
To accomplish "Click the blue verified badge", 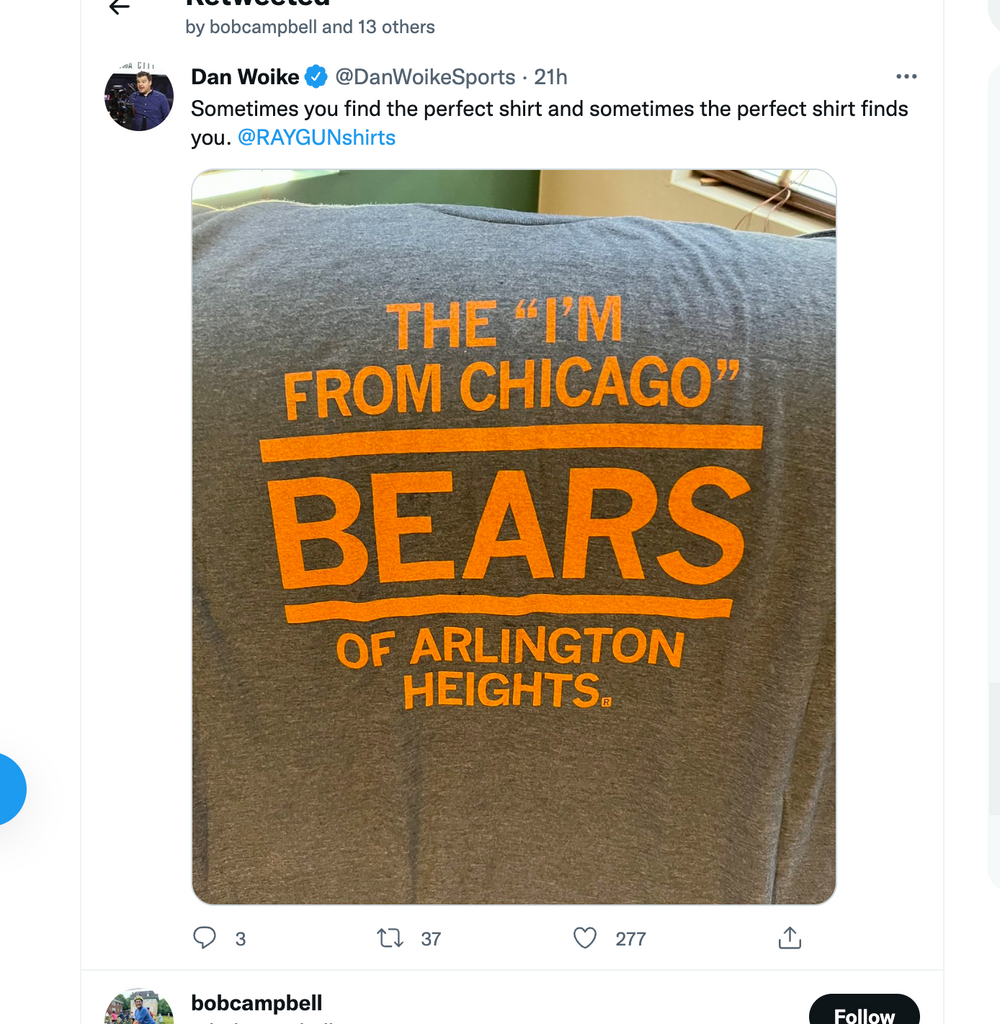I will point(316,77).
